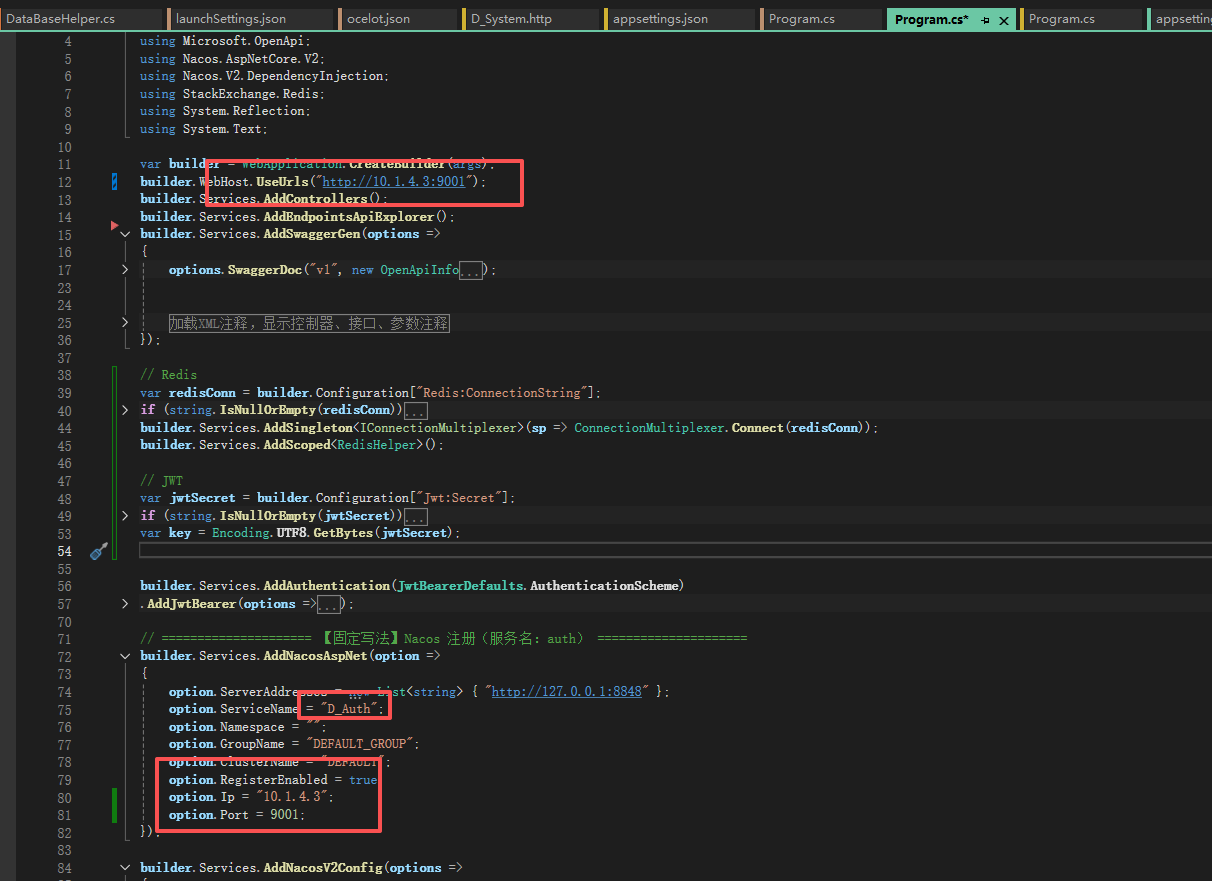
Task: Click the collapsed comment text 加载XML注释
Action: click(308, 323)
